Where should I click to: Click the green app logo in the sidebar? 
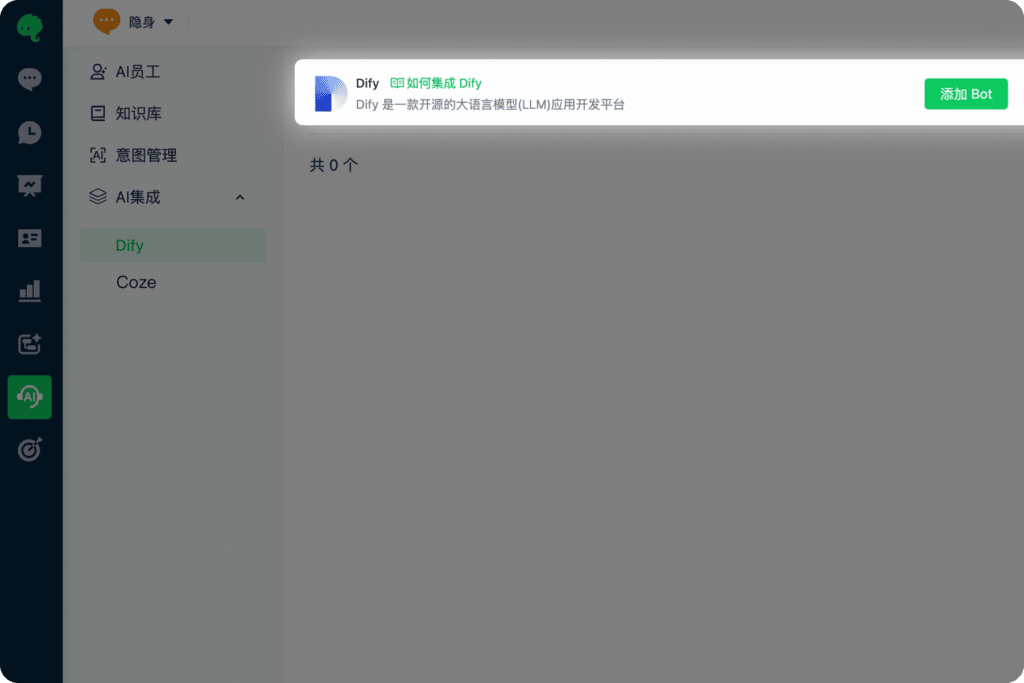click(29, 28)
